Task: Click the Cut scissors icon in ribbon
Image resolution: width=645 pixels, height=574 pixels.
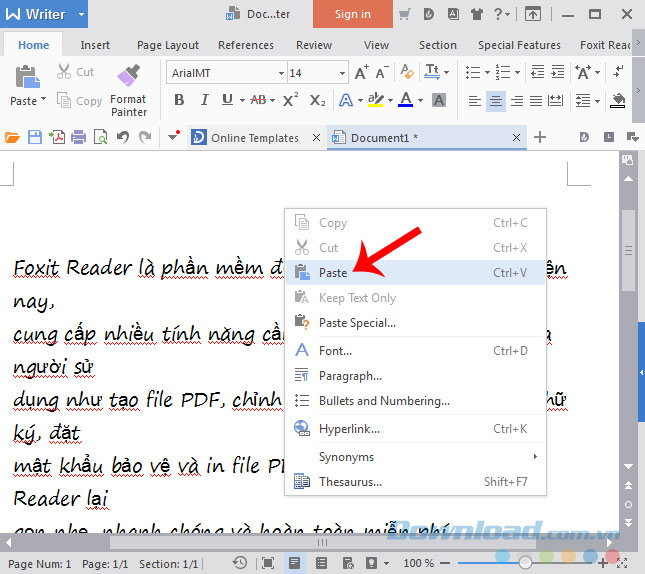Action: tap(64, 72)
